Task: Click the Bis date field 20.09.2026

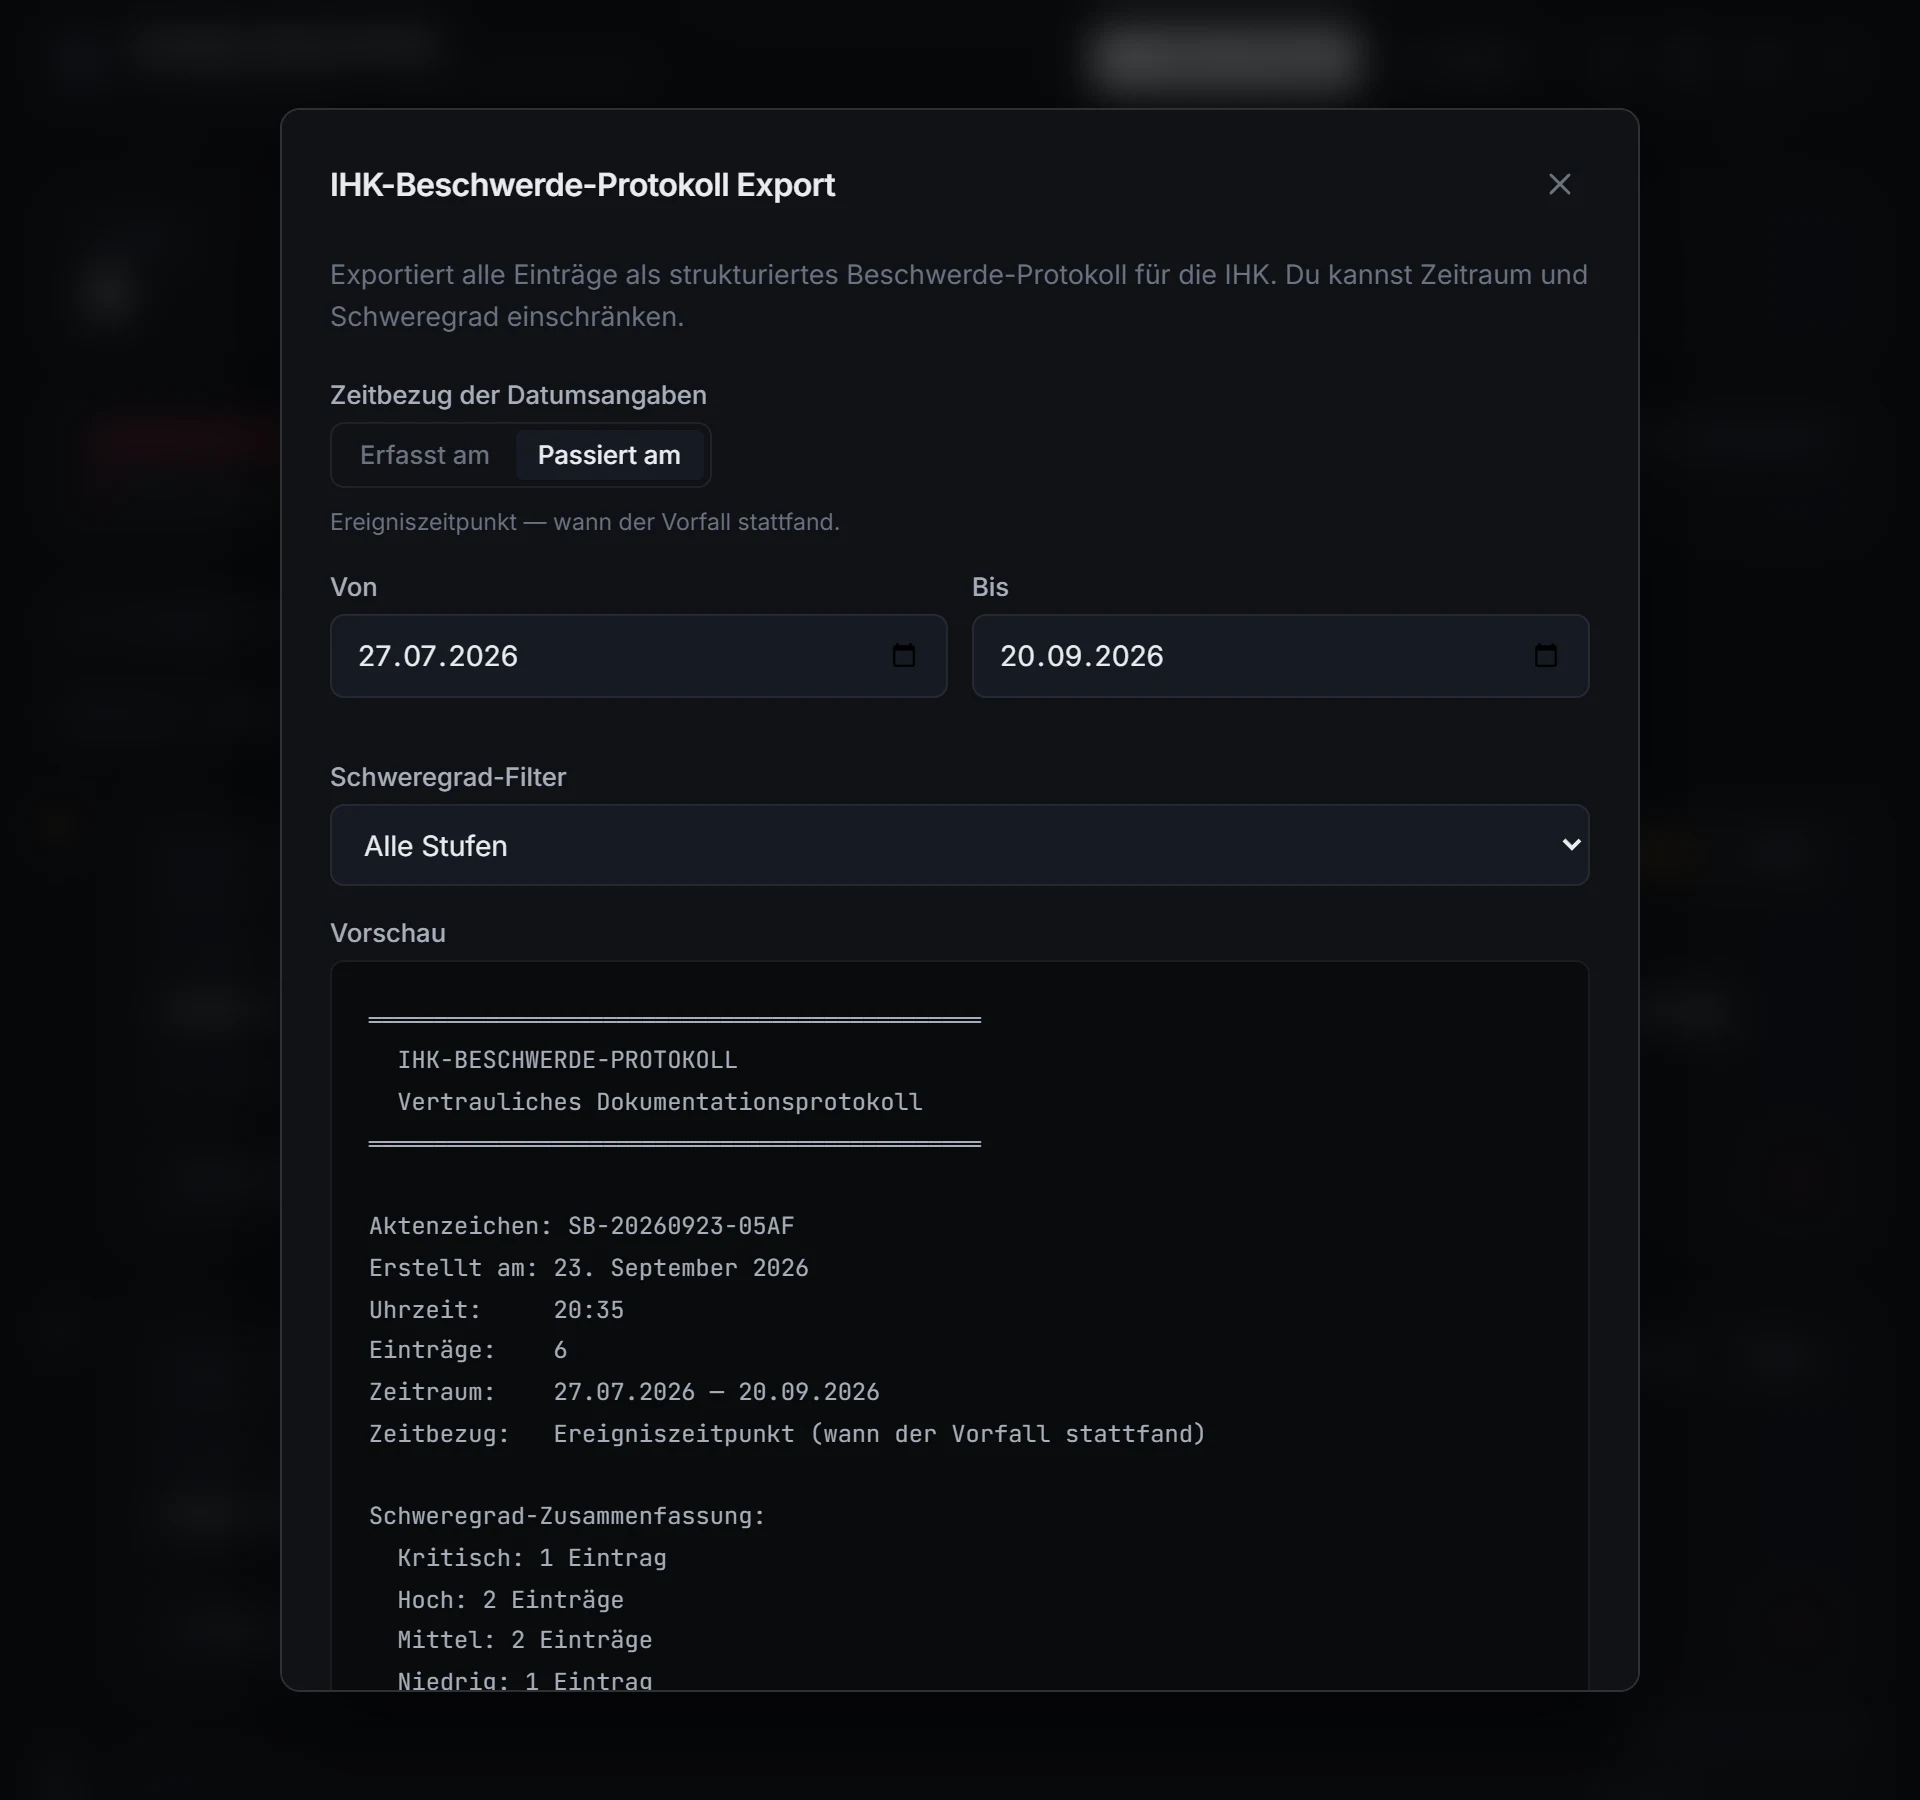Action: [x=1280, y=656]
